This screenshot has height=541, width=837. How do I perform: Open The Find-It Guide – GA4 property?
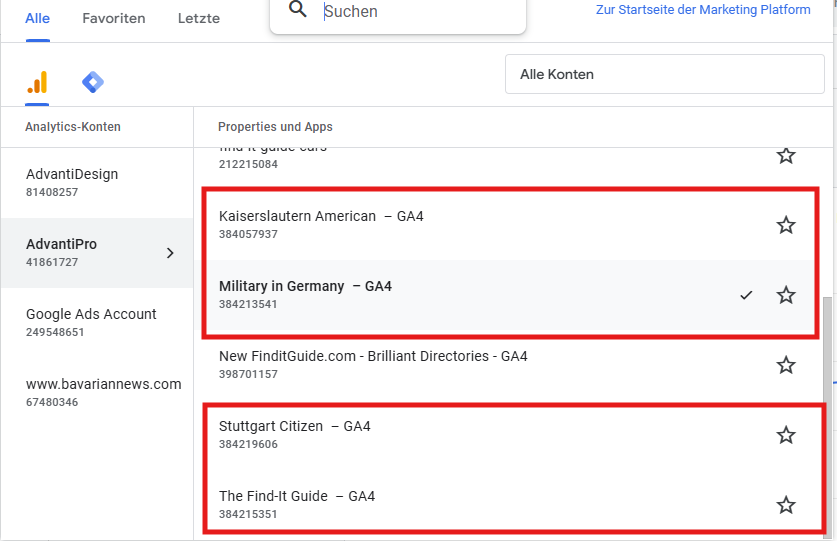[x=297, y=496]
